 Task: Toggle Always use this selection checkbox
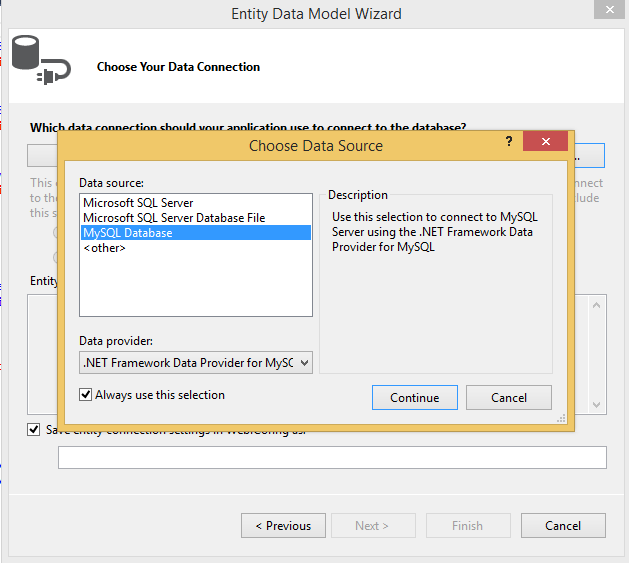(x=85, y=395)
